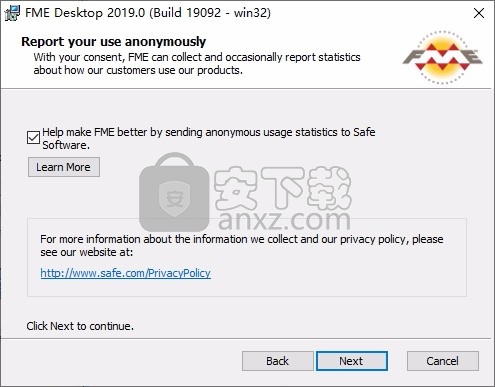Click the privacy policy information paragraph

click(x=242, y=246)
